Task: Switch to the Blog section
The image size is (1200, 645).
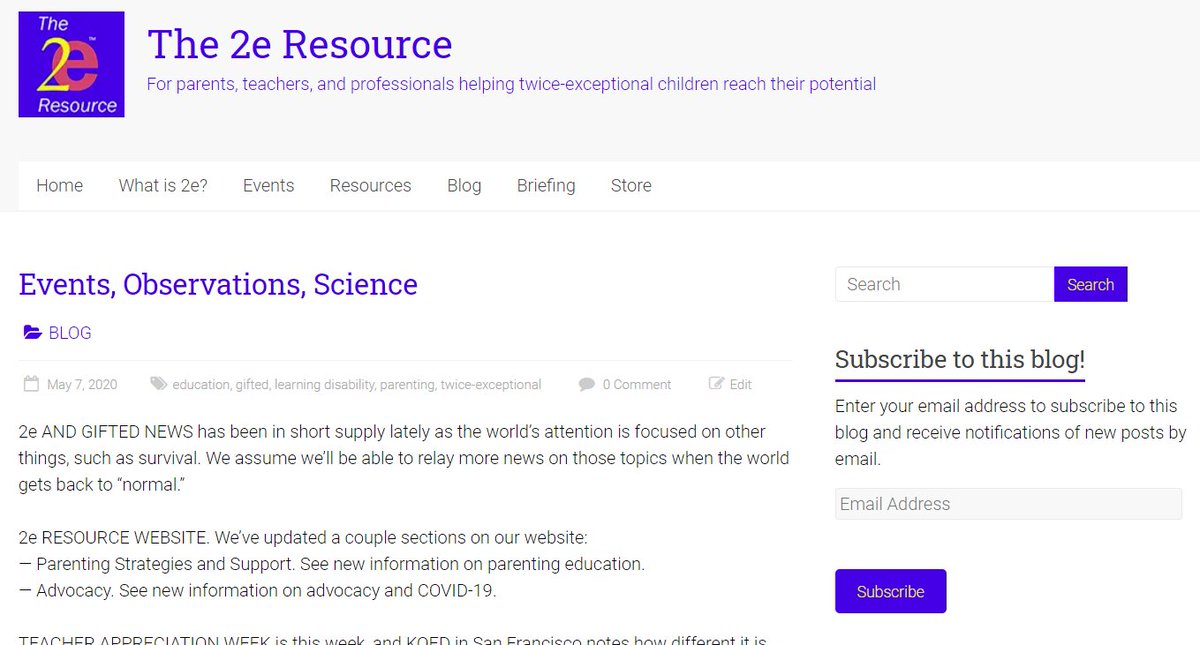Action: [464, 185]
